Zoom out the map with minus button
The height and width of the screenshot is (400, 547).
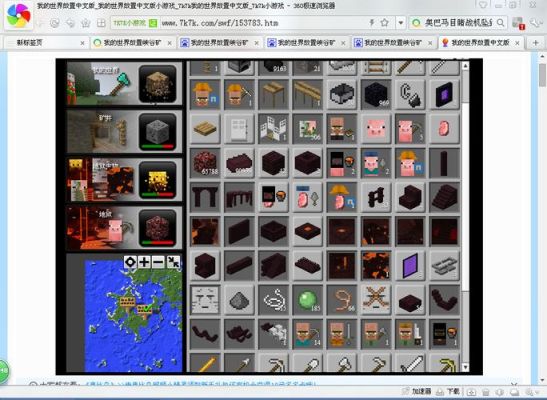[158, 262]
